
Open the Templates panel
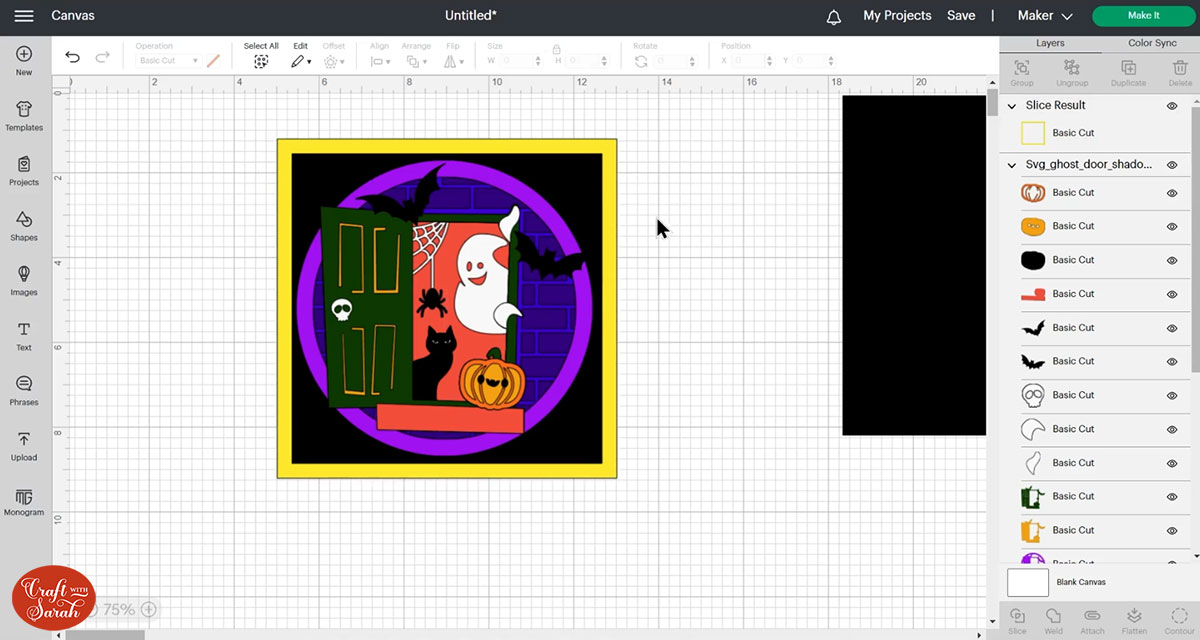tap(24, 116)
